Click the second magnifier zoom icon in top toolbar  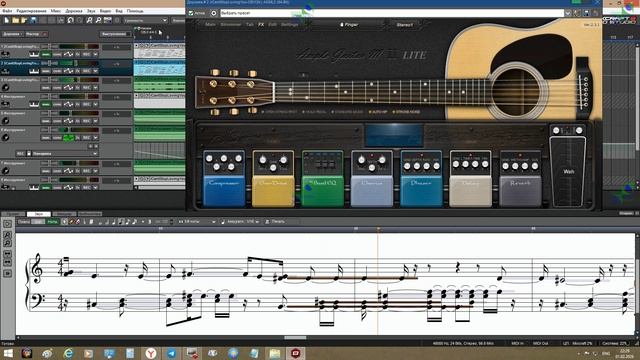click(98, 20)
